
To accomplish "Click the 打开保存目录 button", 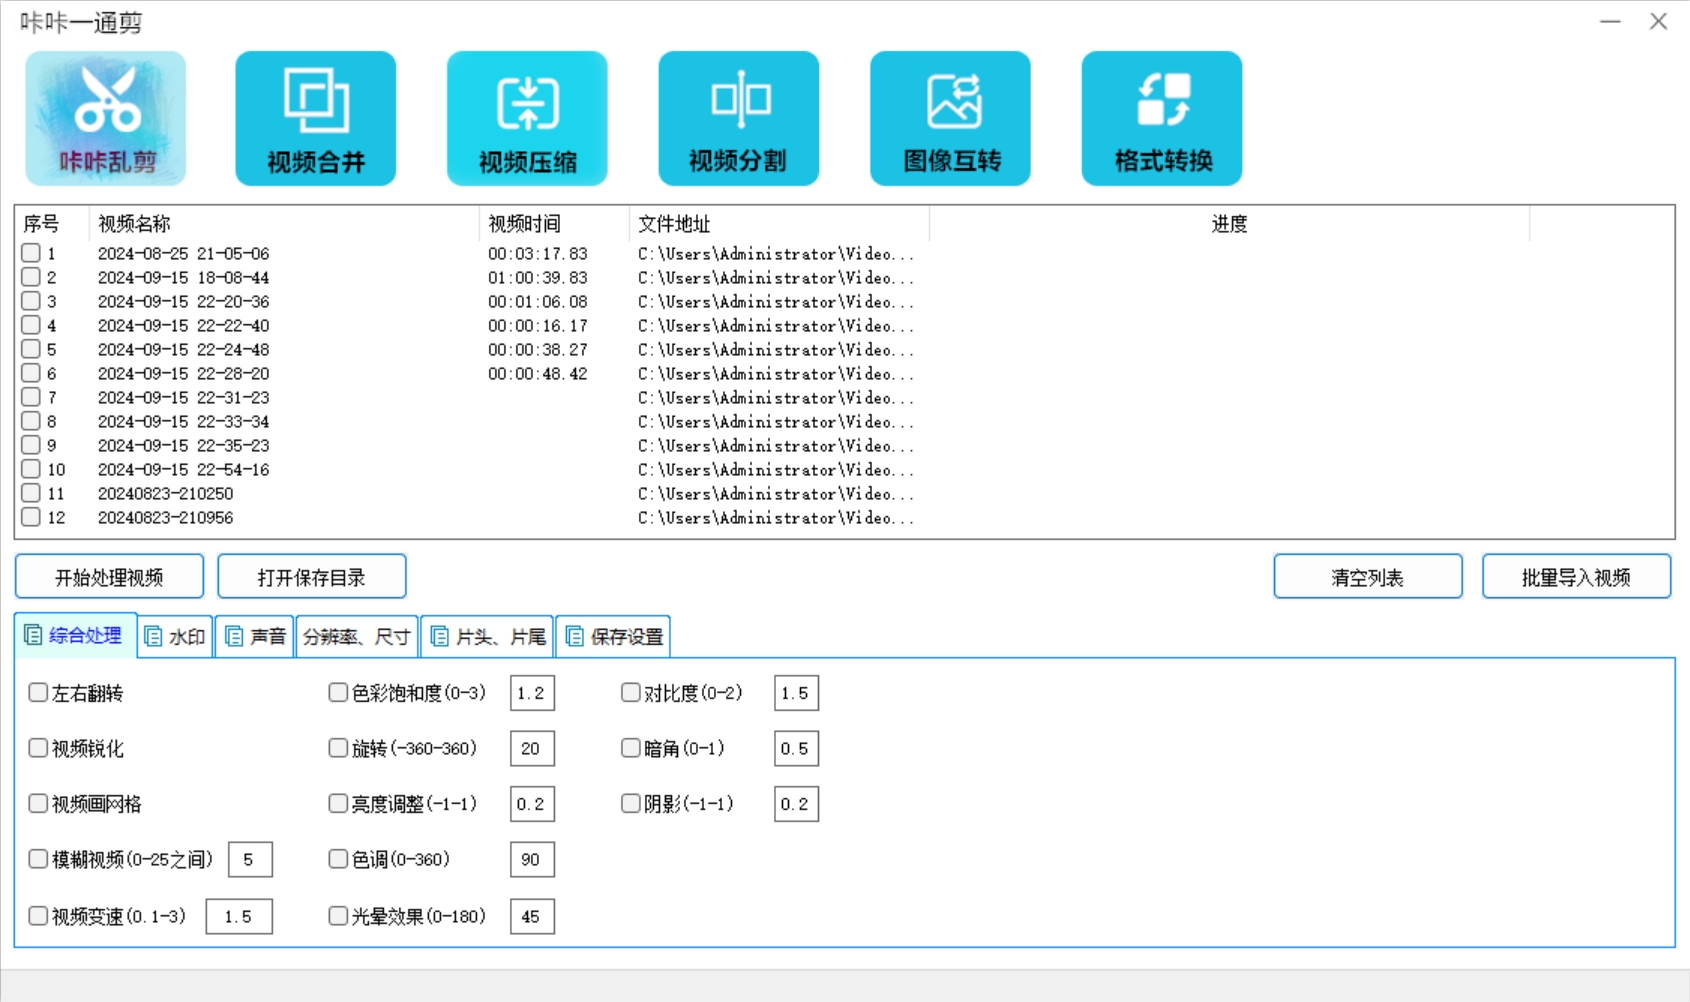I will [312, 577].
